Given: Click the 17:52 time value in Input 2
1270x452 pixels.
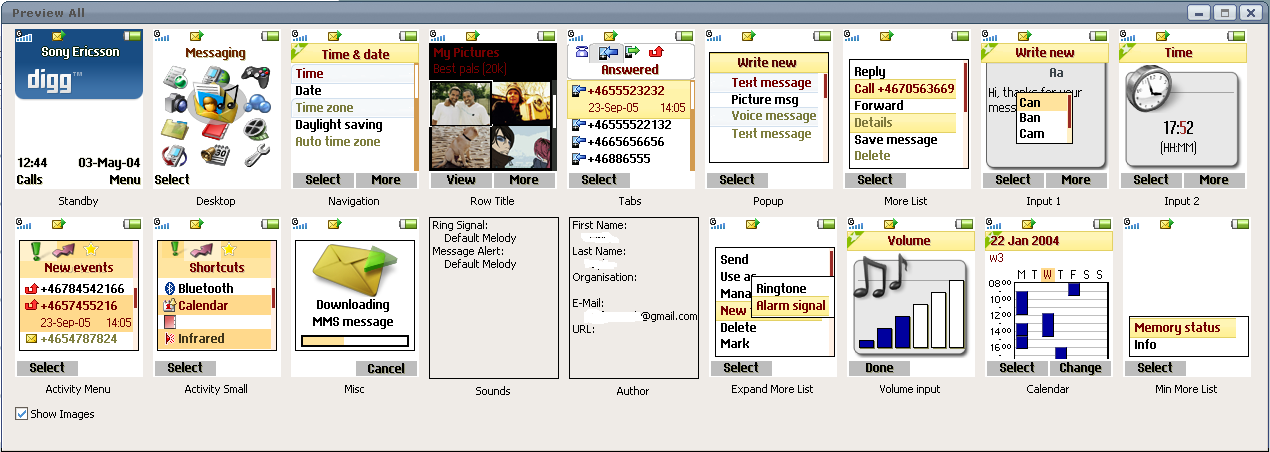Looking at the screenshot, I should click(1178, 128).
